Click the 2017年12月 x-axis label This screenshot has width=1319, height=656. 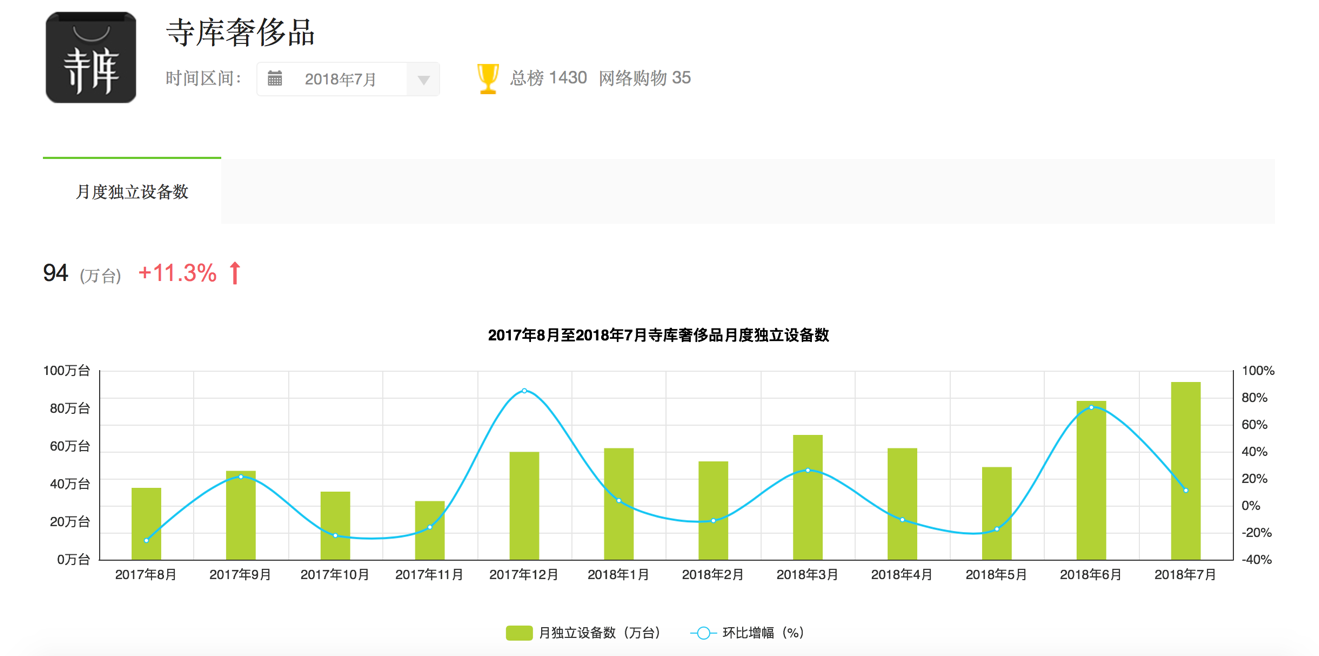coord(524,575)
